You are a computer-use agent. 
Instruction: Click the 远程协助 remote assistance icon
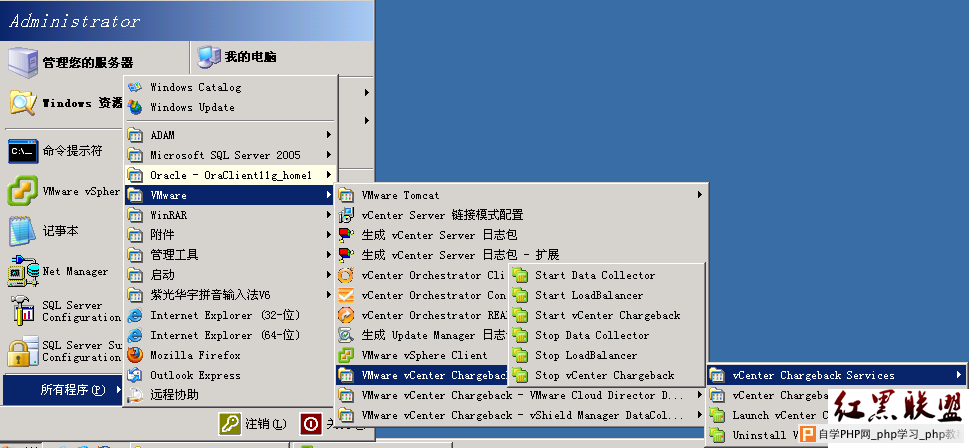pos(135,394)
